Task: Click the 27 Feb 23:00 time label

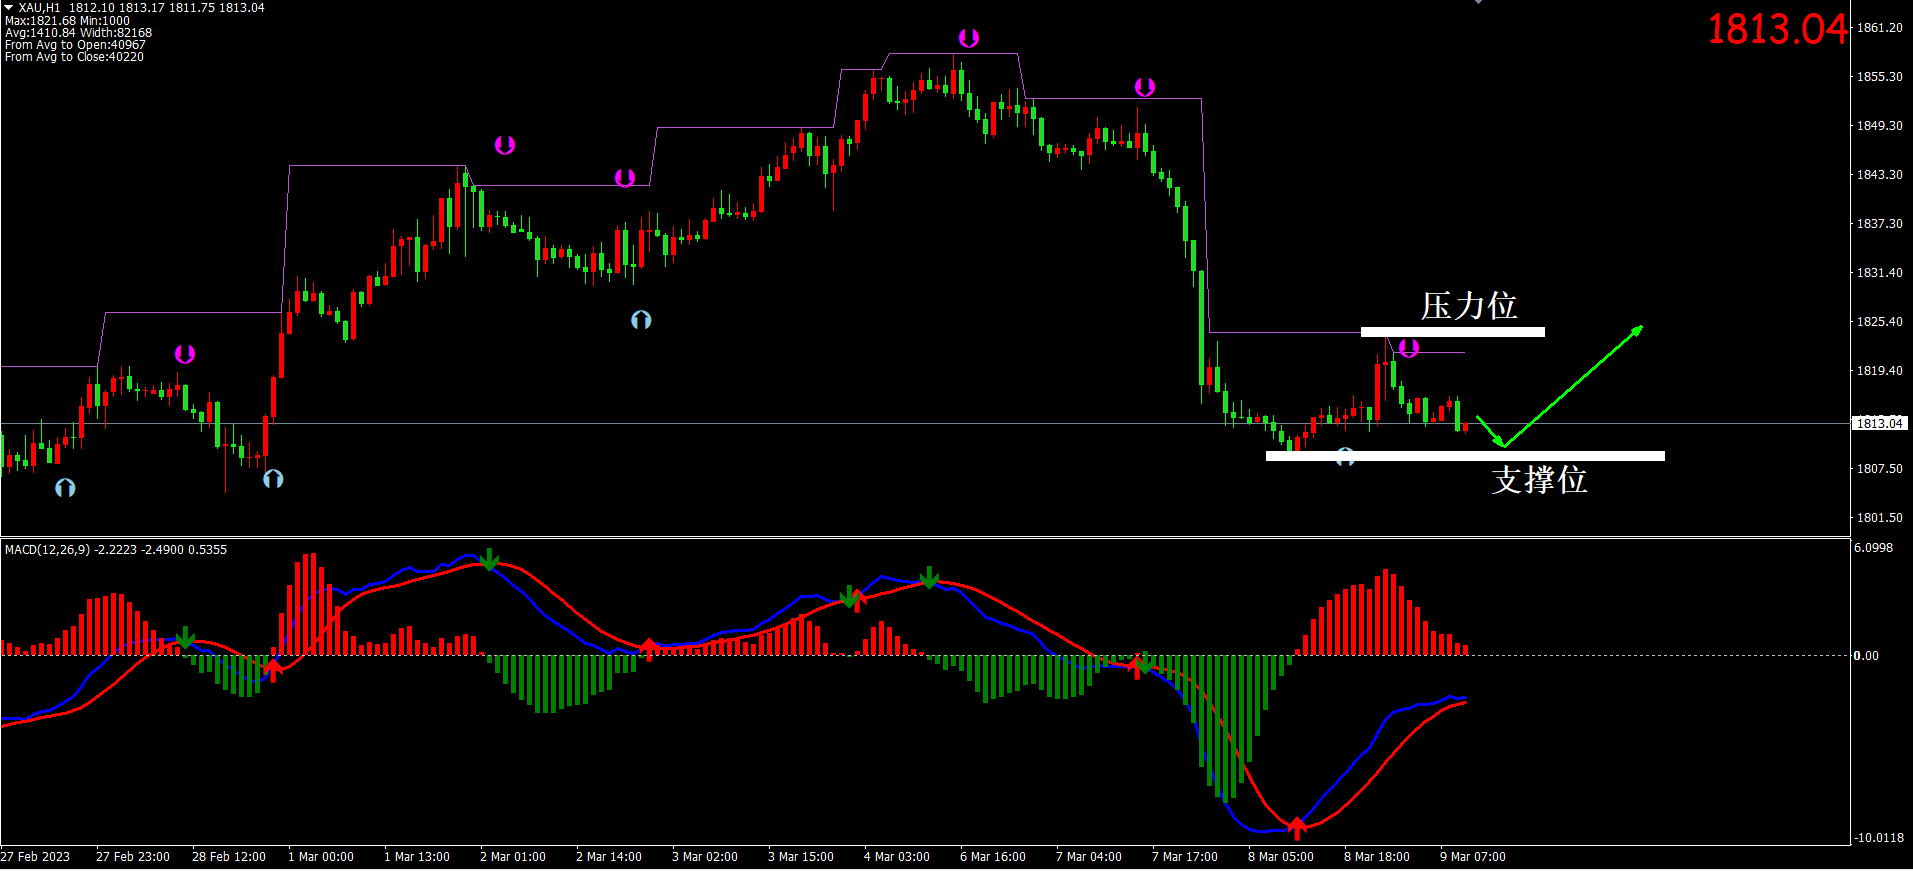Action: (133, 857)
